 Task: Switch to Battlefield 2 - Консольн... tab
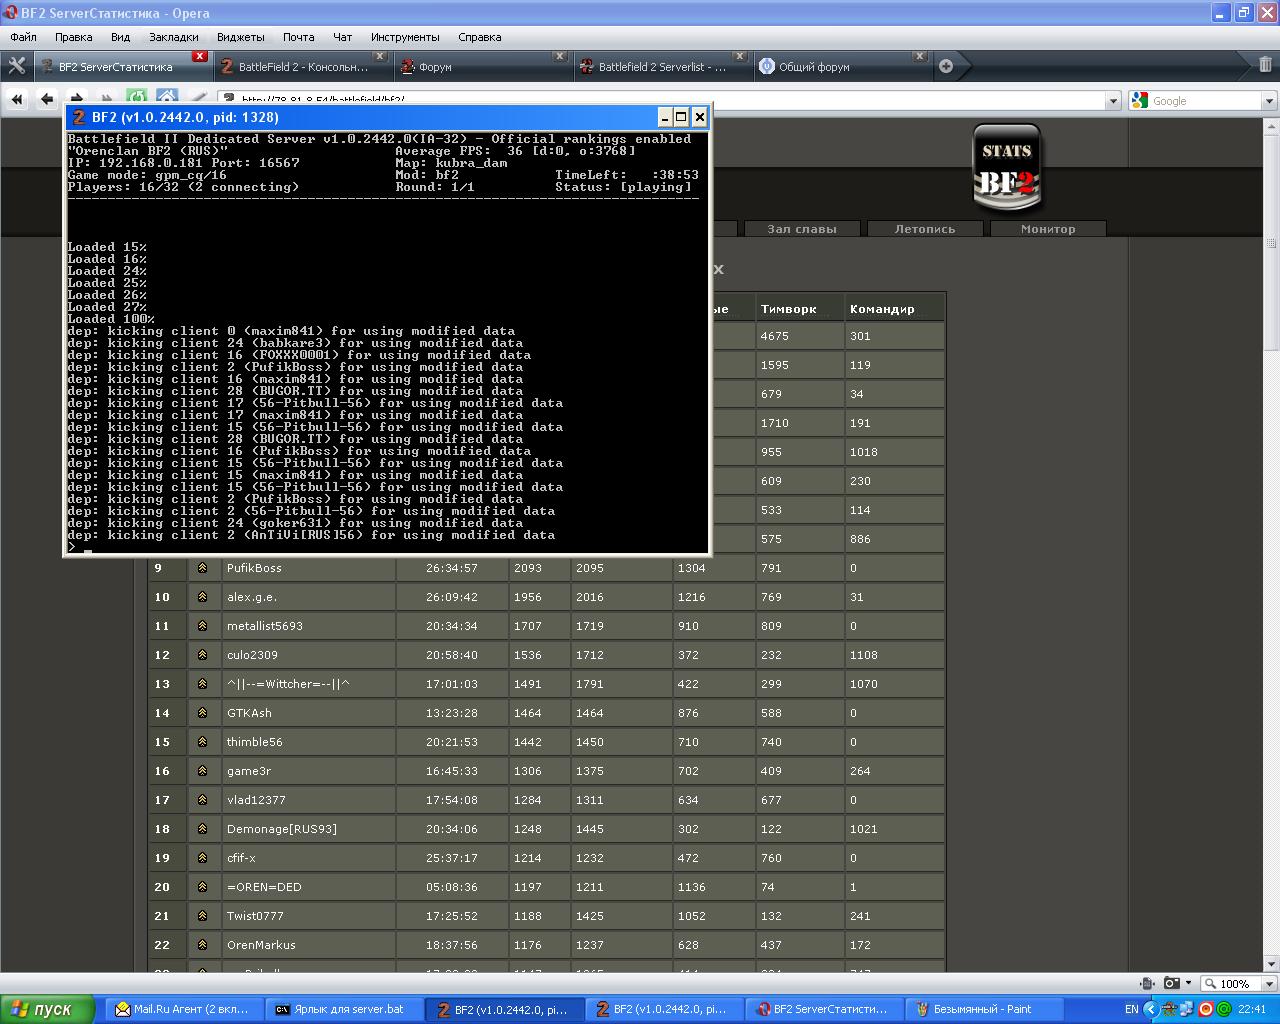click(302, 66)
